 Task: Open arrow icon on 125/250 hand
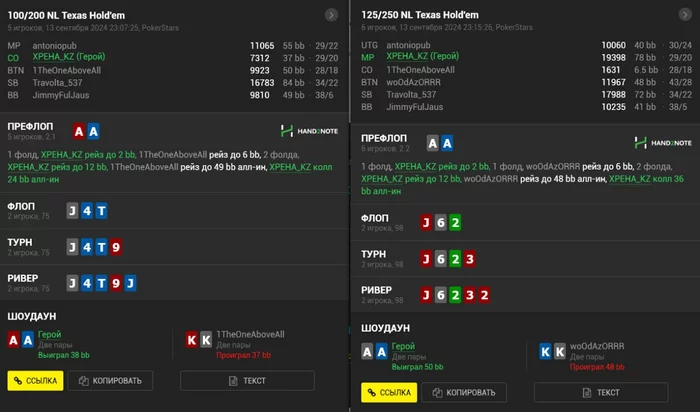tap(685, 15)
